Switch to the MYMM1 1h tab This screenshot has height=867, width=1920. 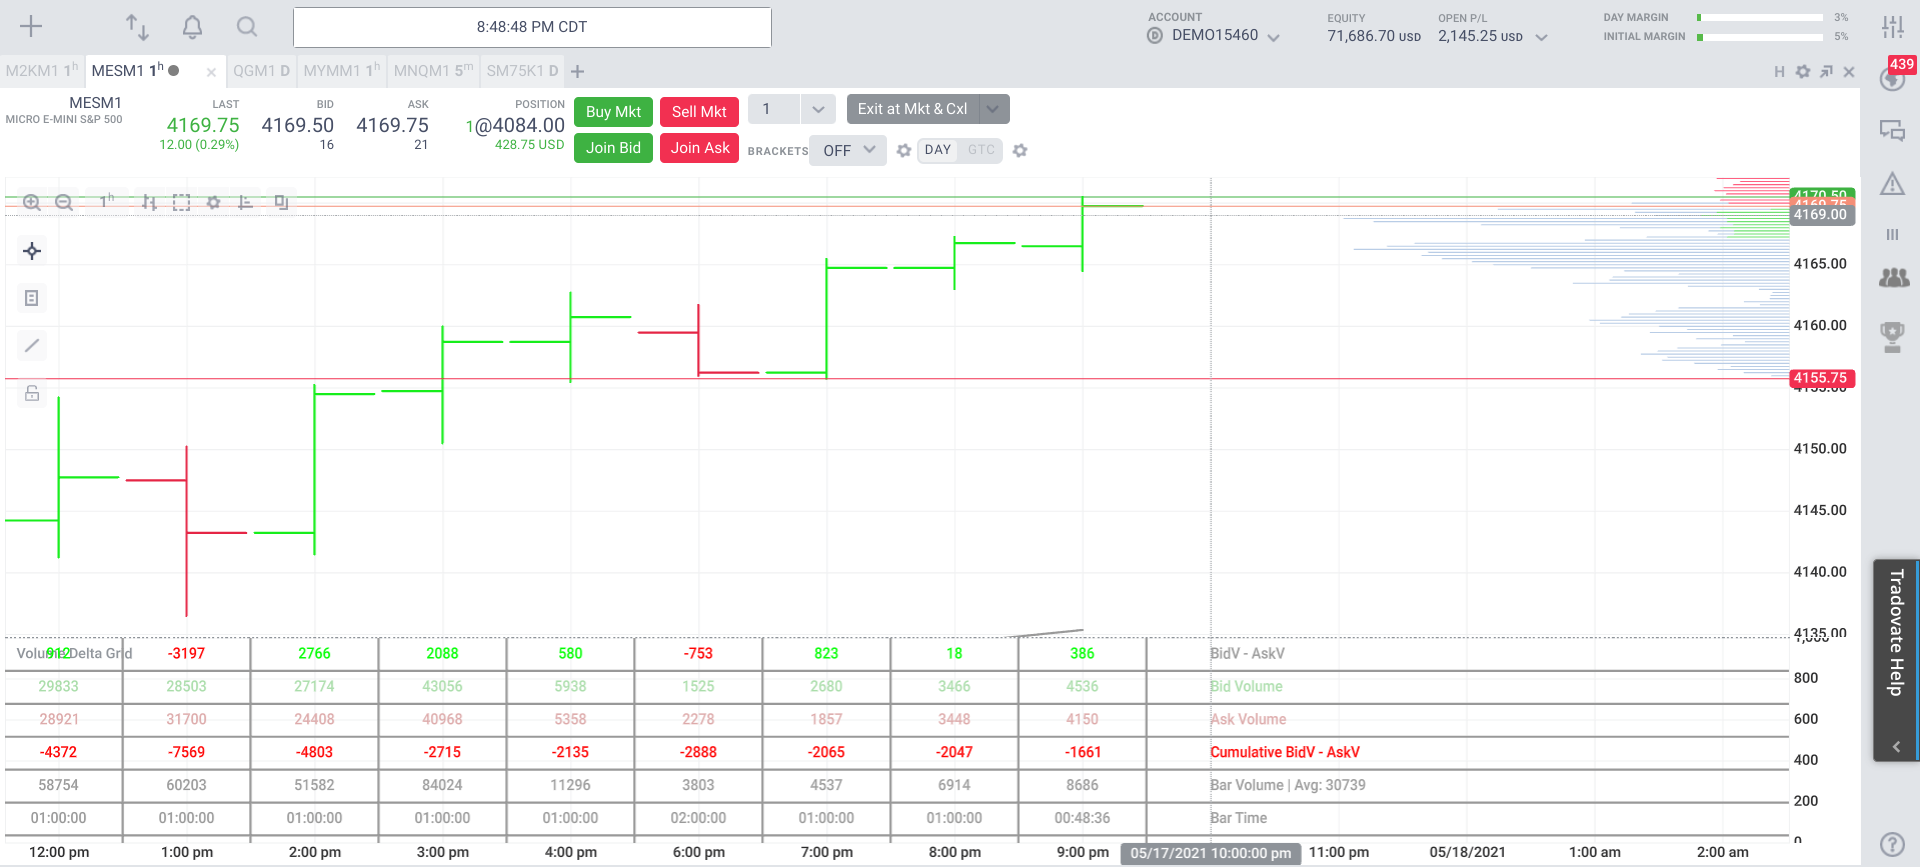click(x=342, y=70)
